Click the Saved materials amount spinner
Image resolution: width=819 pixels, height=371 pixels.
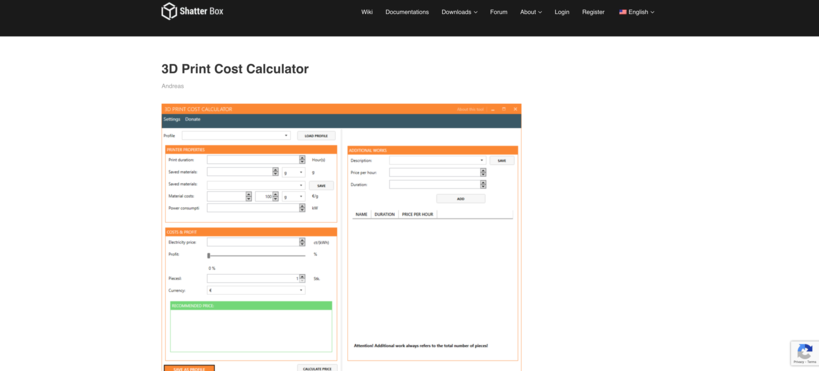[x=275, y=171]
